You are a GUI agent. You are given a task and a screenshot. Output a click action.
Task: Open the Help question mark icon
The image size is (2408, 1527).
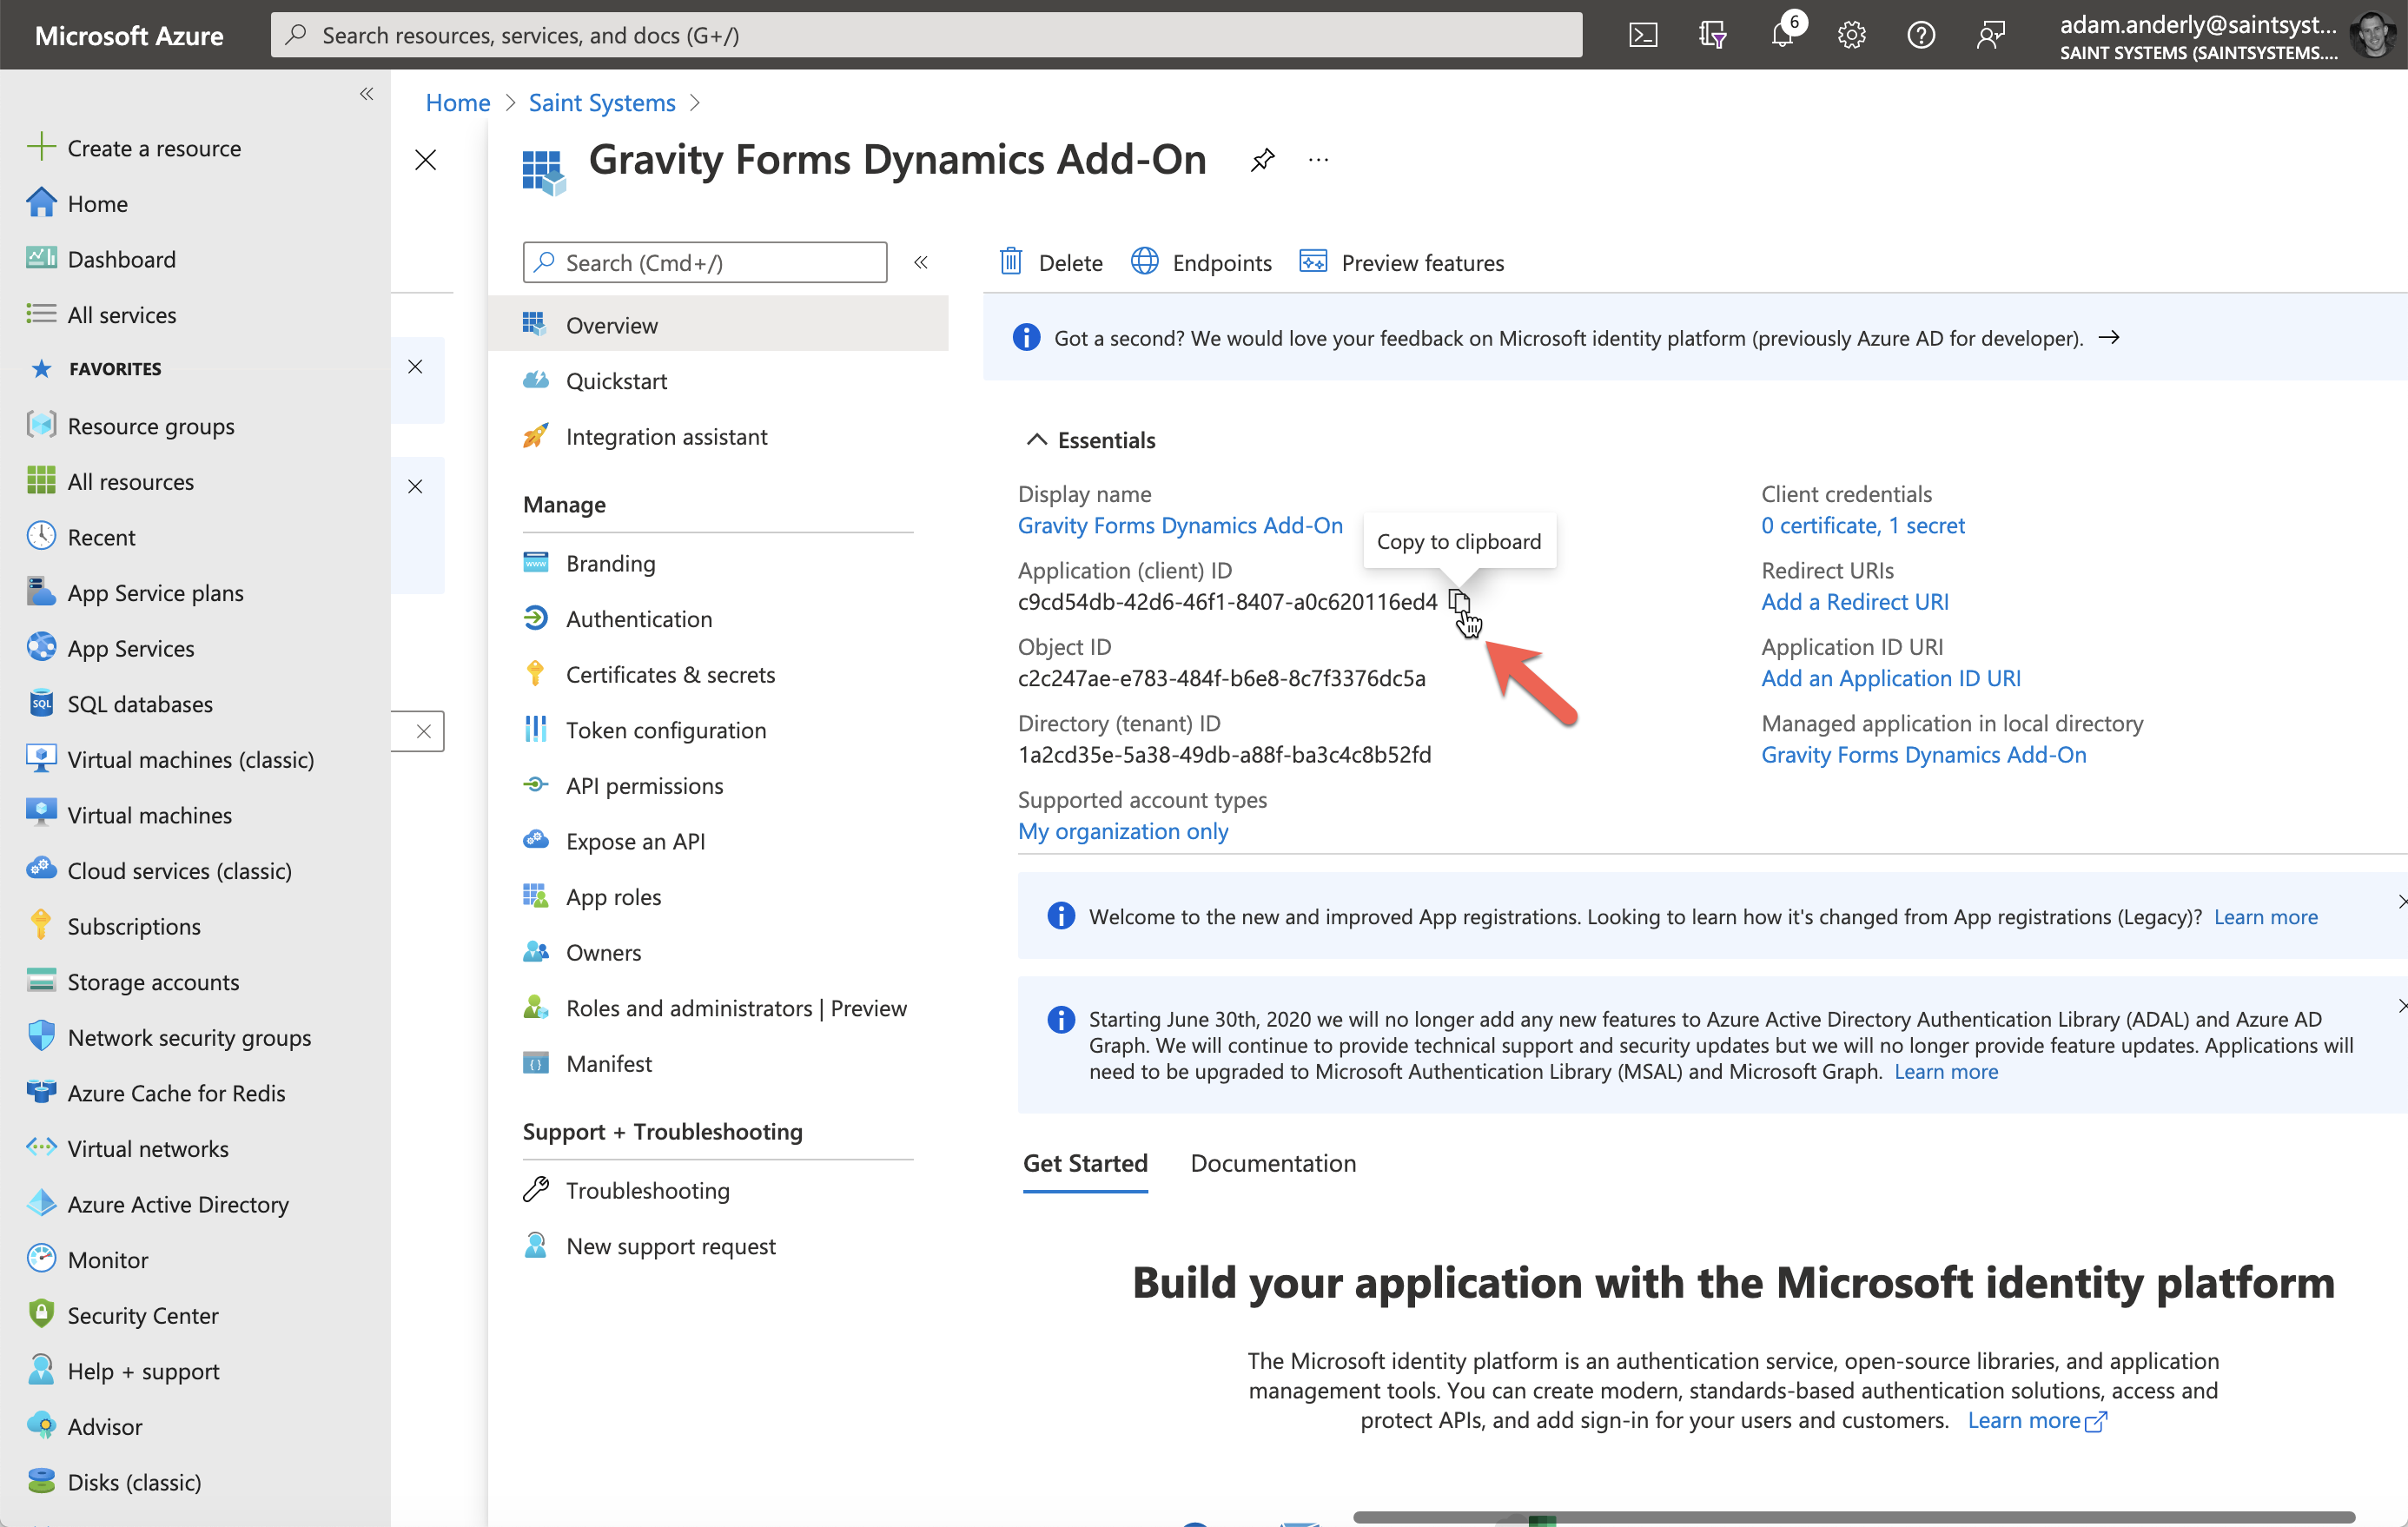point(1920,35)
